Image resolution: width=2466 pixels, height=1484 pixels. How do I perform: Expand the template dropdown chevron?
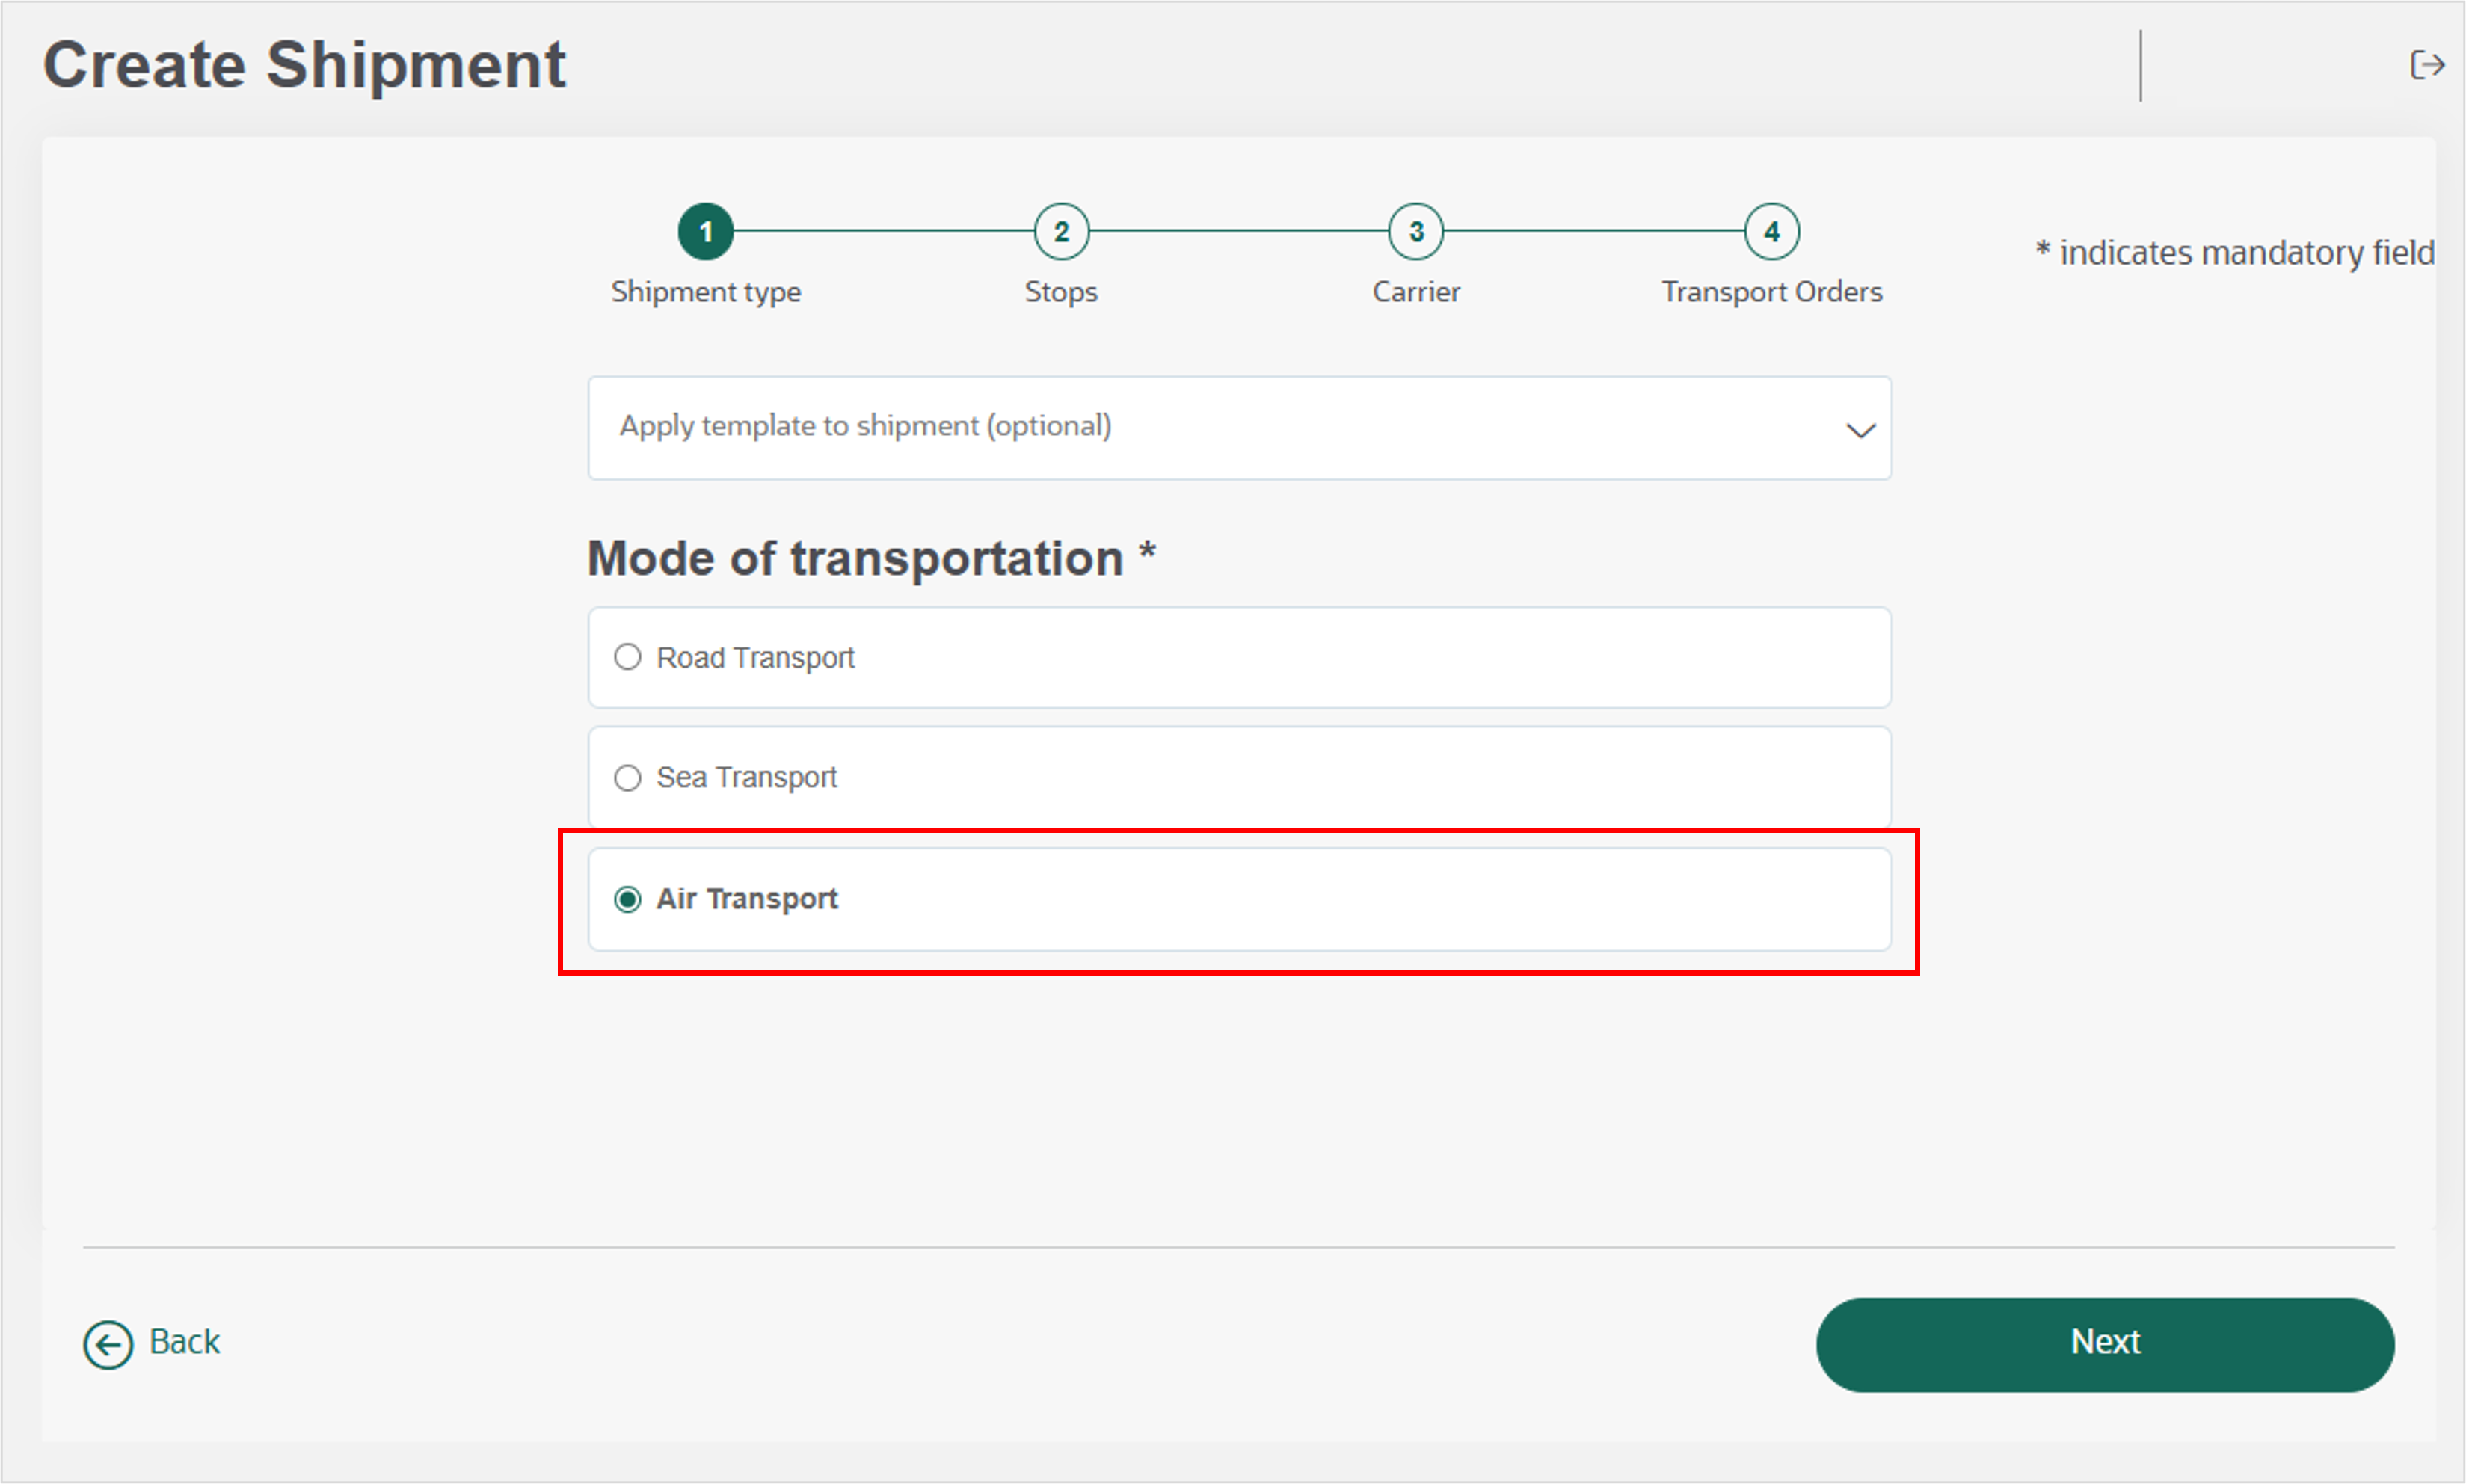[x=1860, y=430]
